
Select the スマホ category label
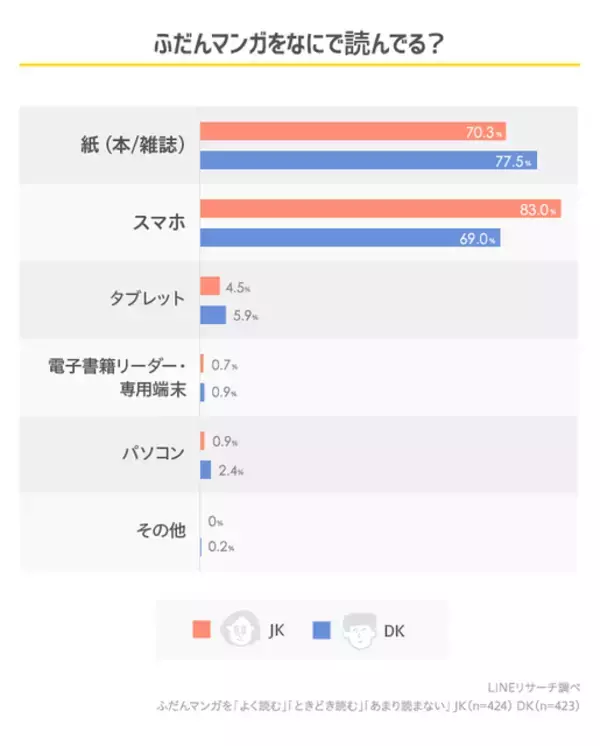point(159,223)
